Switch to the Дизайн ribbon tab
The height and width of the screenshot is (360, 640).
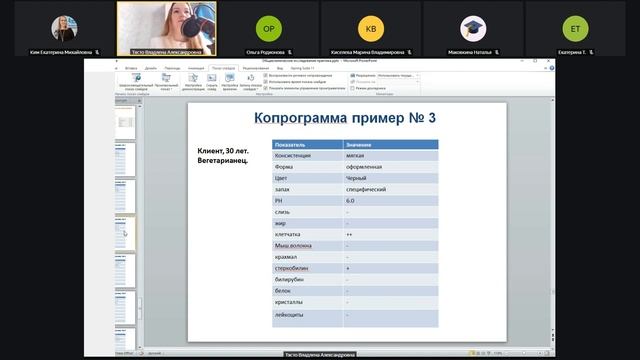tap(151, 68)
